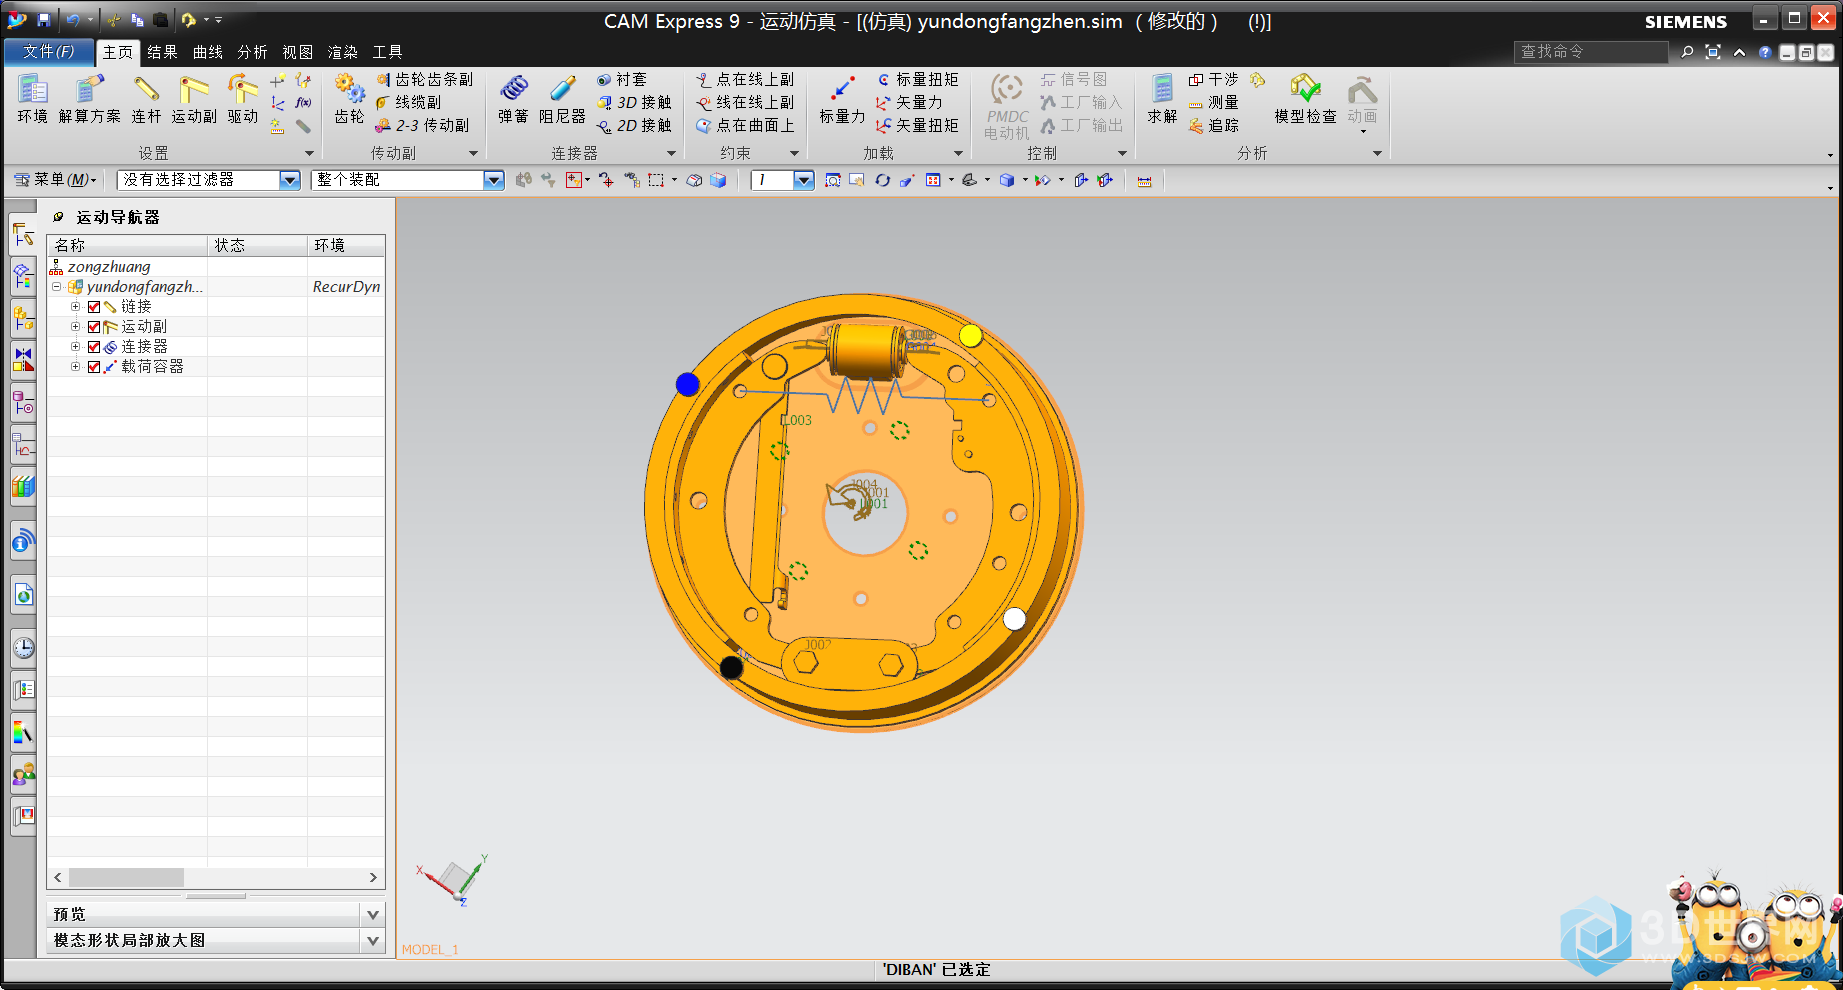Viewport: 1843px width, 990px height.
Task: Add a 标量力 scalar force
Action: (x=842, y=99)
